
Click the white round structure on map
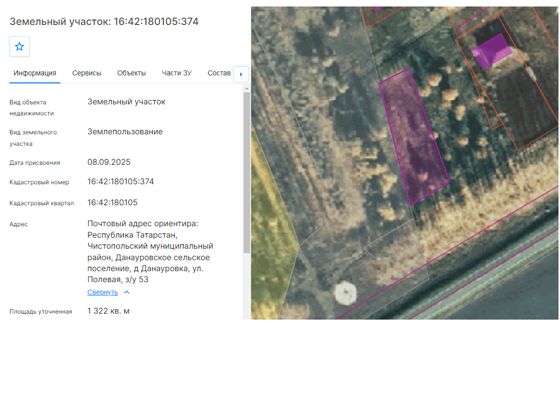coord(346,293)
